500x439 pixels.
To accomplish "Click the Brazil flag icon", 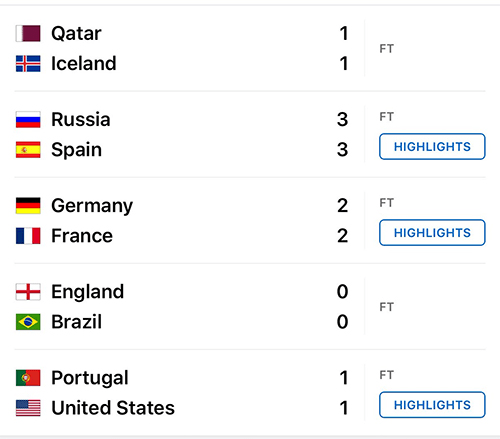I will coord(28,322).
